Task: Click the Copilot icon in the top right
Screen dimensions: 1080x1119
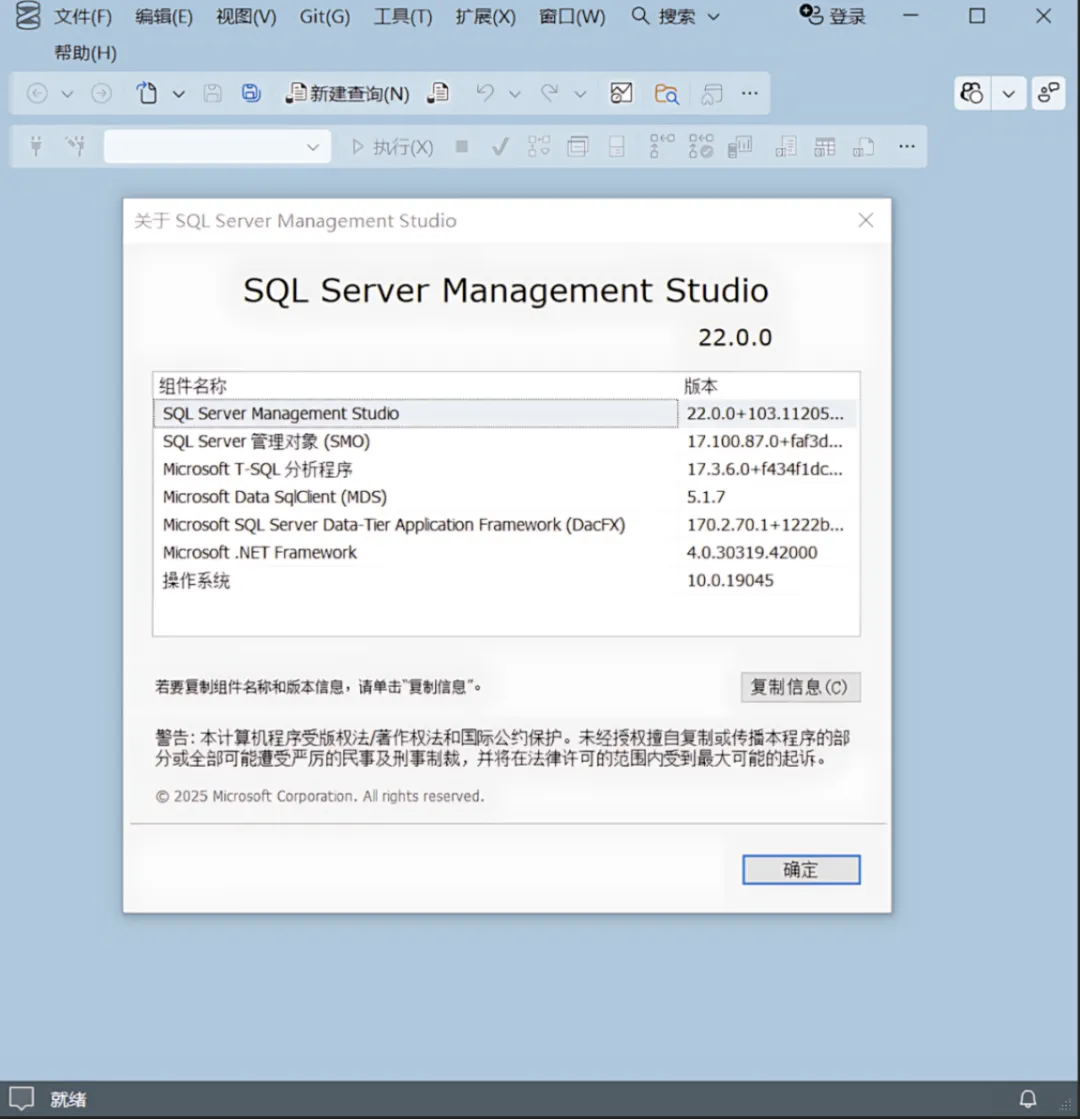Action: click(x=972, y=93)
